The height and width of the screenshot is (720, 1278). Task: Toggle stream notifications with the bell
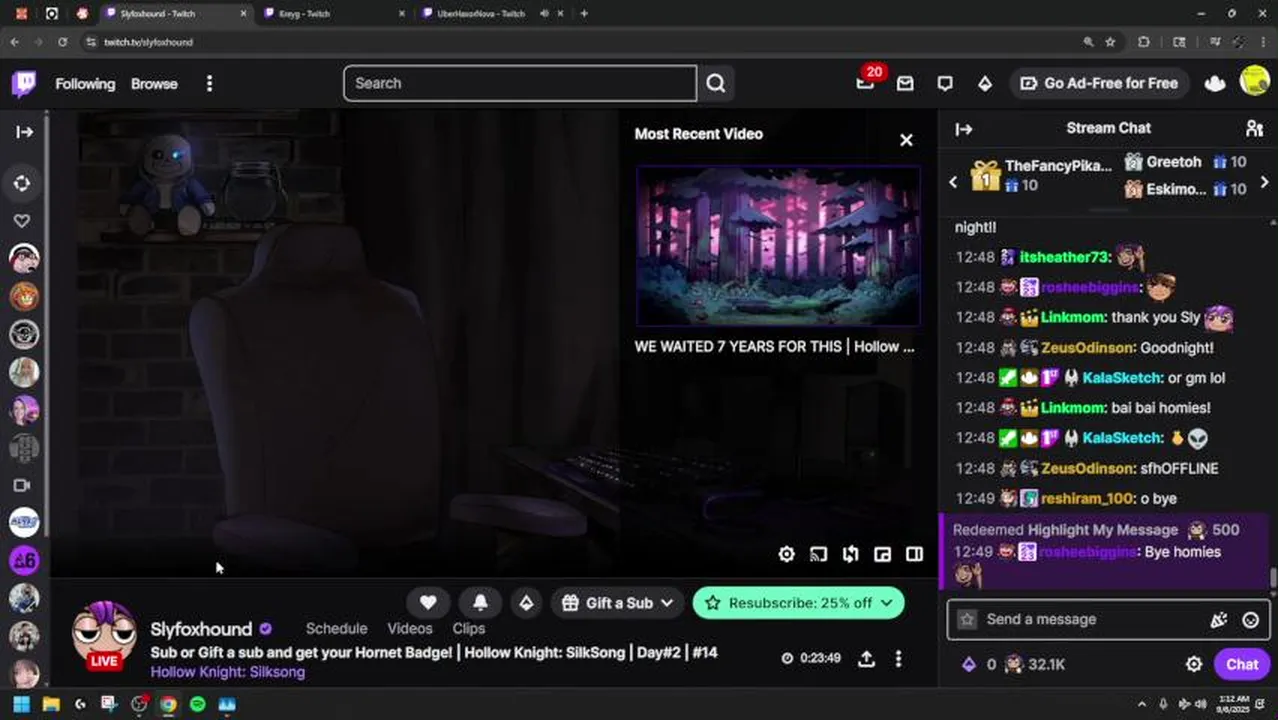point(480,603)
